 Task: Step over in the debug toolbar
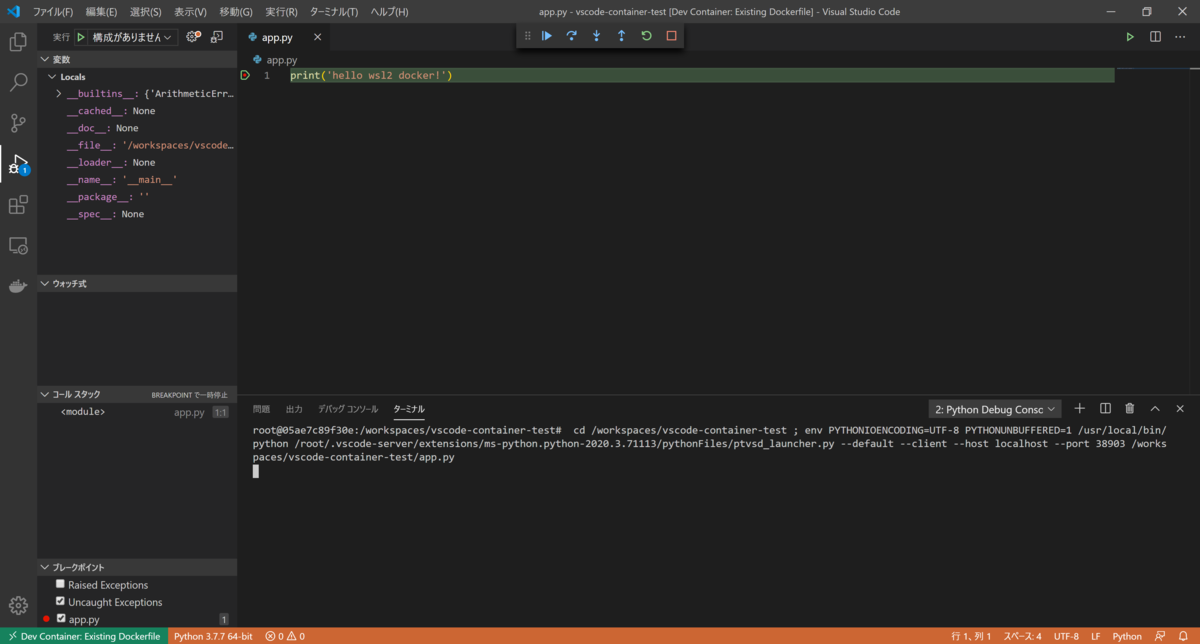point(572,36)
